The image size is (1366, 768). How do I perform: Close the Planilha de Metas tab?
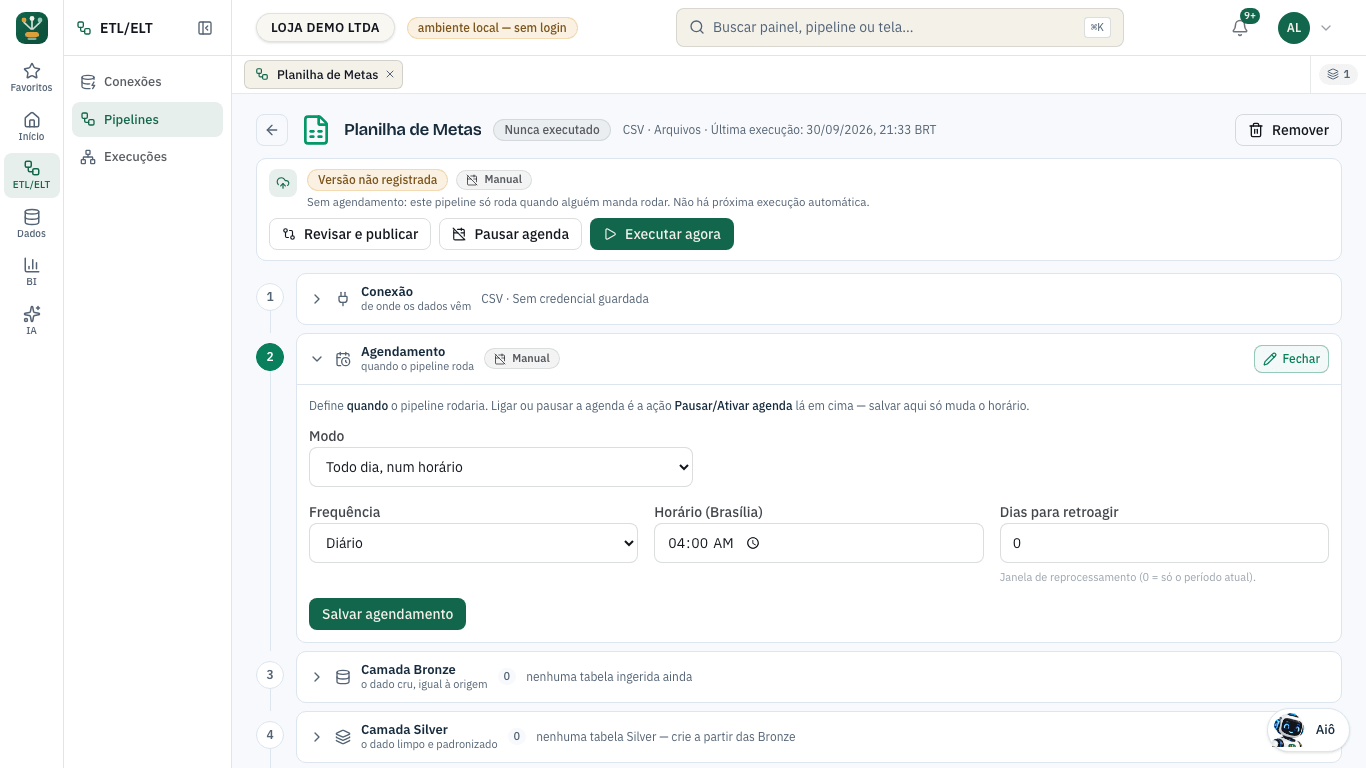390,74
